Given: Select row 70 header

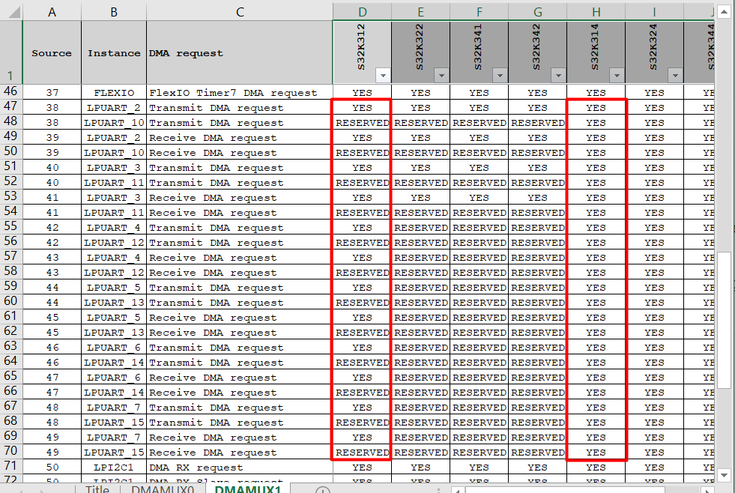Looking at the screenshot, I should tap(11, 452).
